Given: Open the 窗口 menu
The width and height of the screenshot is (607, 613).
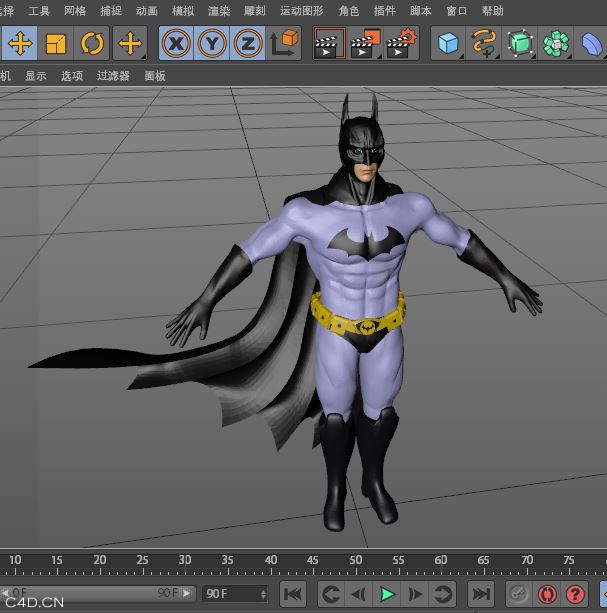Looking at the screenshot, I should 457,11.
